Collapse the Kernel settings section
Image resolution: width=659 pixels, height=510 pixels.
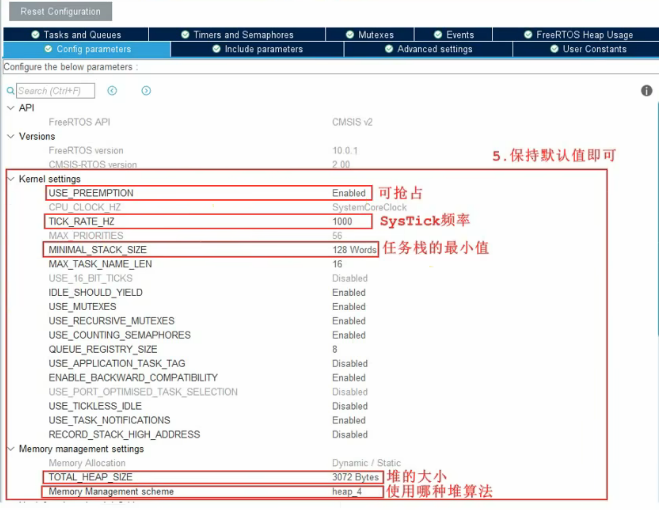[11, 179]
